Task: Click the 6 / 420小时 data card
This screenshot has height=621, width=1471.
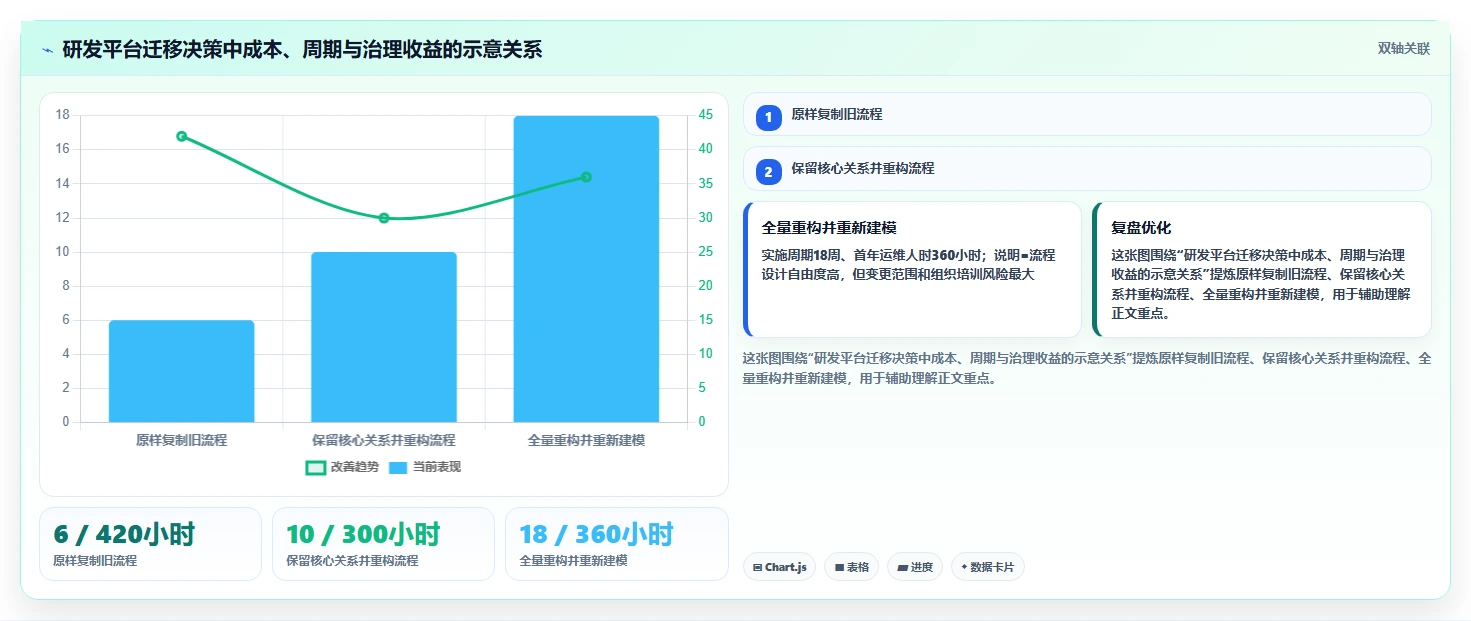Action: pos(150,543)
